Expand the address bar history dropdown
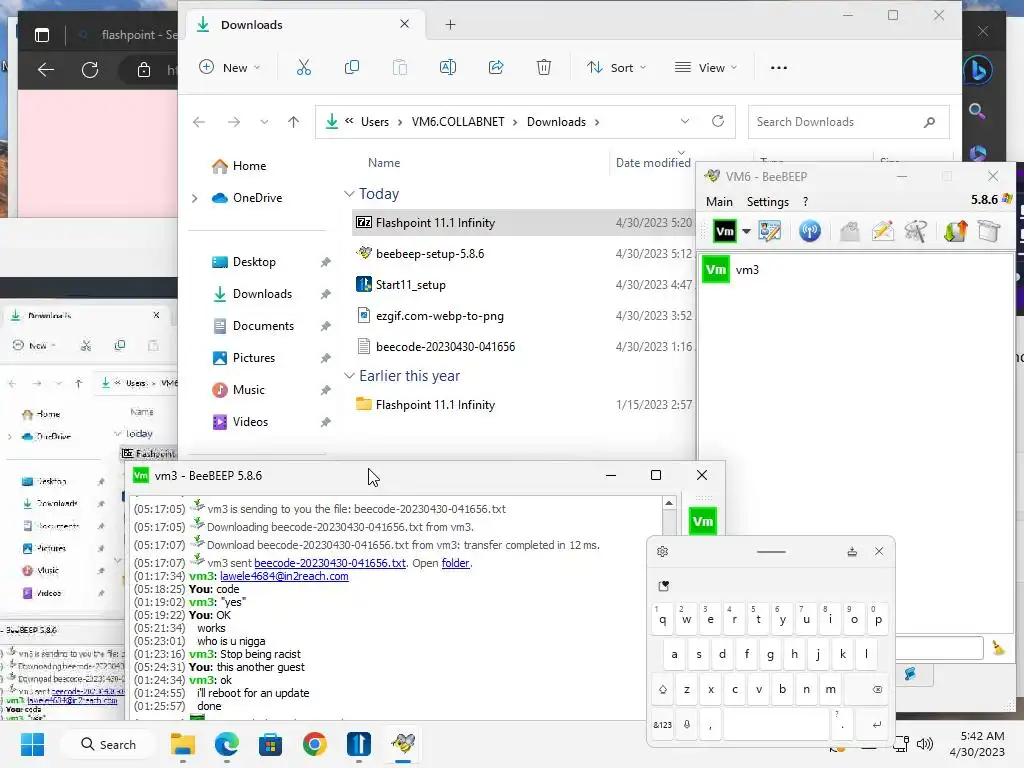 [684, 121]
